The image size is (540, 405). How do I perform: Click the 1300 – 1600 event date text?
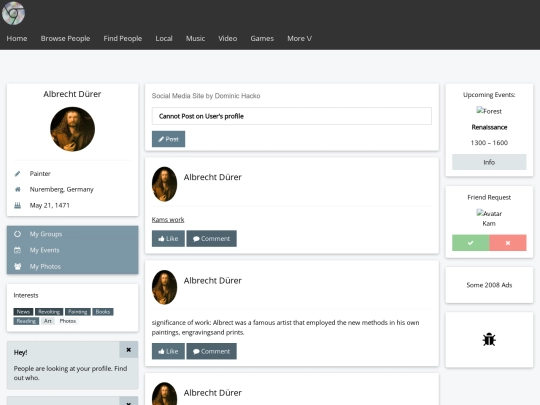(489, 143)
